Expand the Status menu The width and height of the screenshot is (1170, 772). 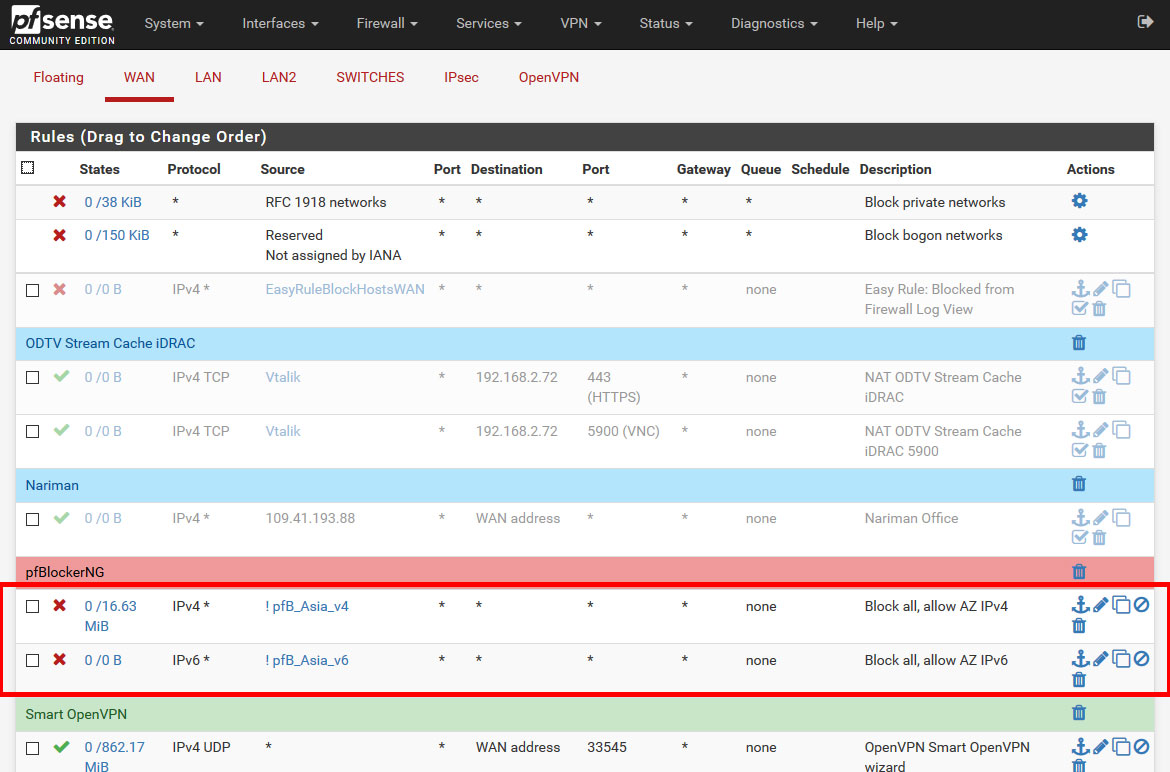[666, 23]
